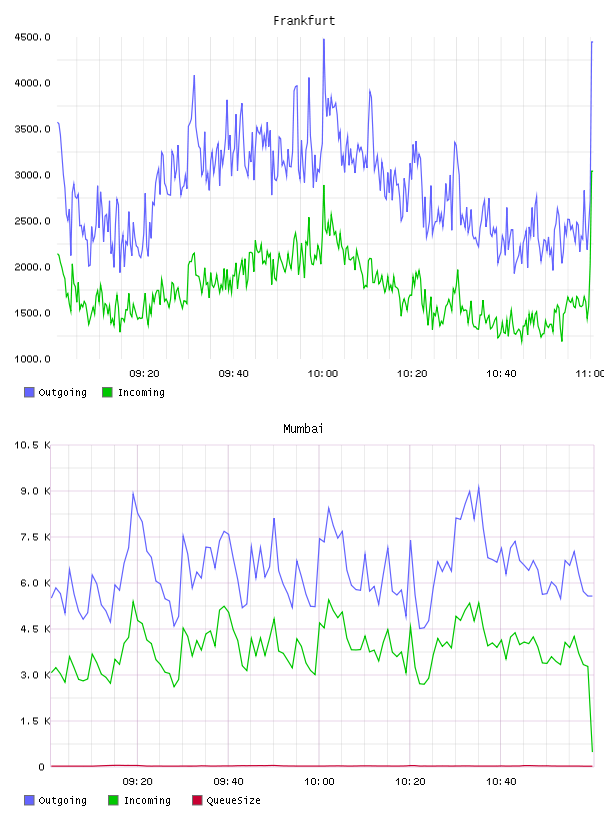
Task: Click the 10:40 time label in Frankfurt chart
Action: pos(501,373)
